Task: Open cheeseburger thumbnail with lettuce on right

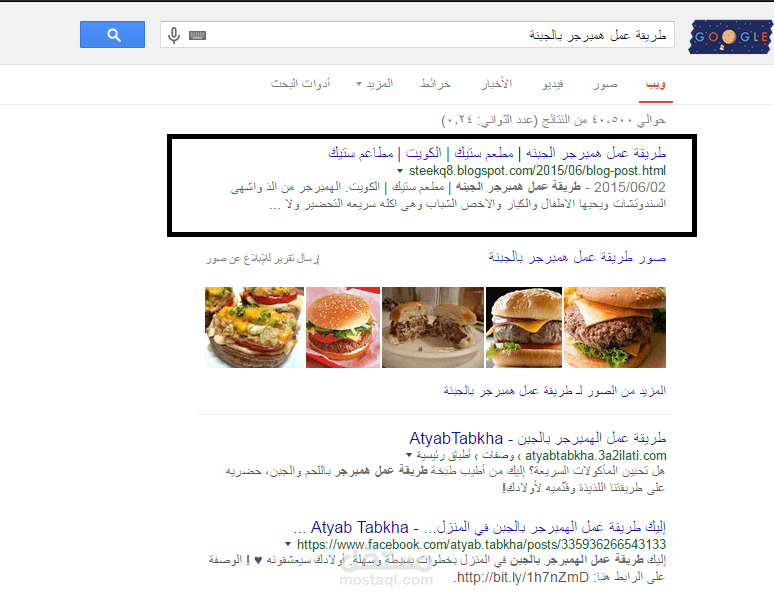Action: coord(615,328)
